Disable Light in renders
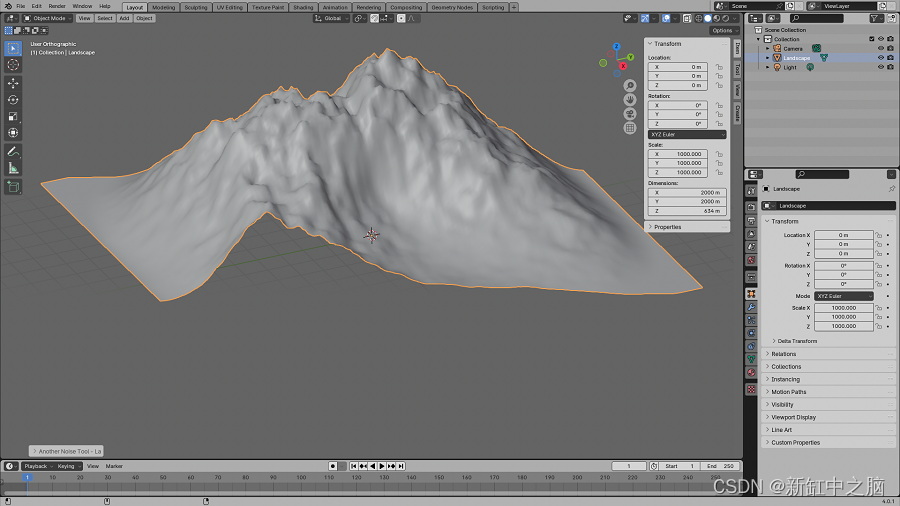Image resolution: width=900 pixels, height=506 pixels. [x=890, y=67]
